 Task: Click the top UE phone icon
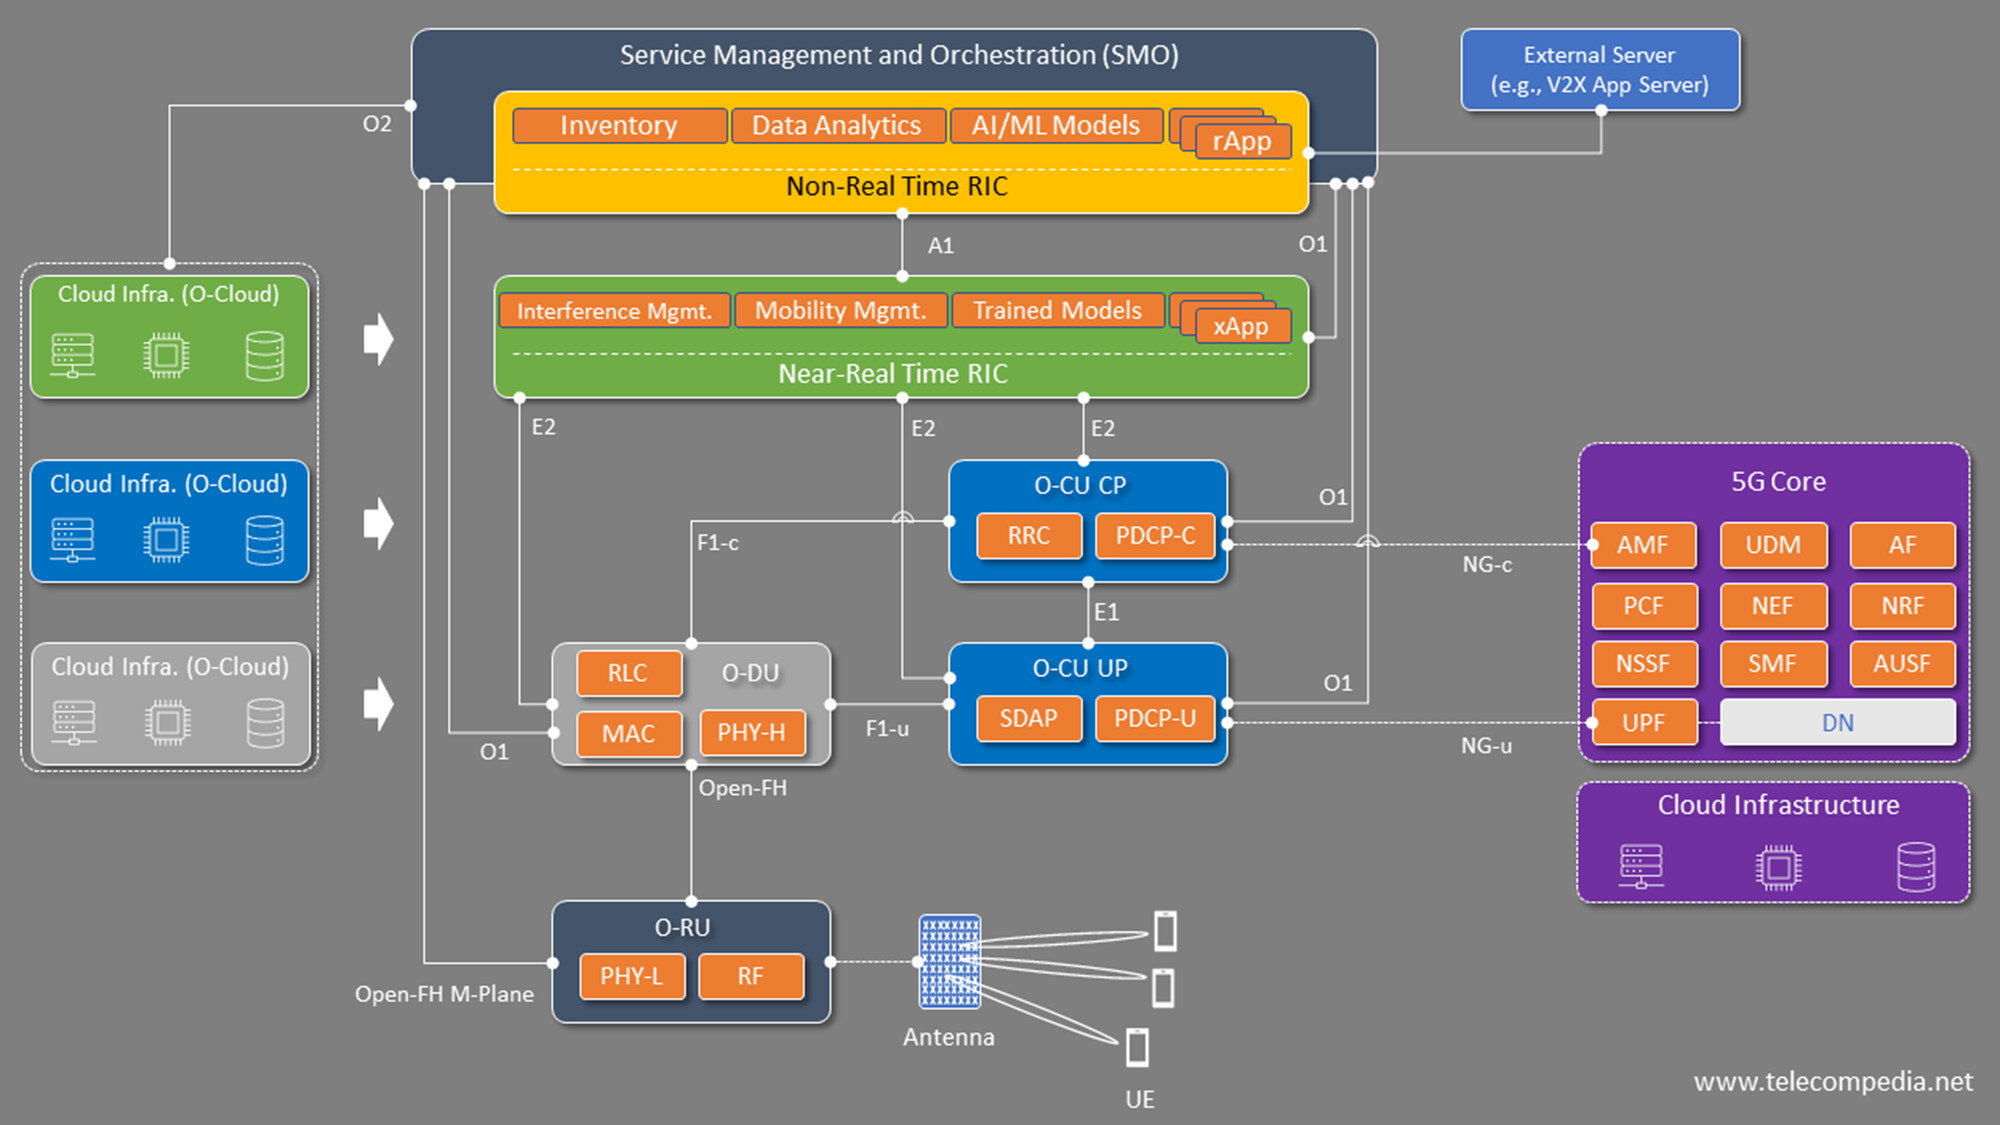point(1165,930)
